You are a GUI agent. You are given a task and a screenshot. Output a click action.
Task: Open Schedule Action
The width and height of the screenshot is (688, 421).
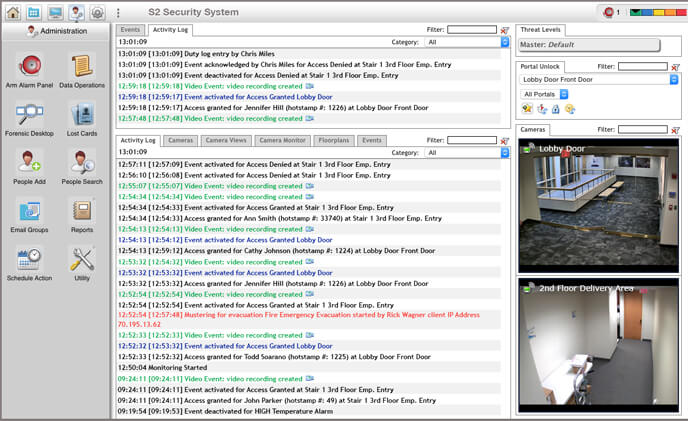tap(29, 264)
